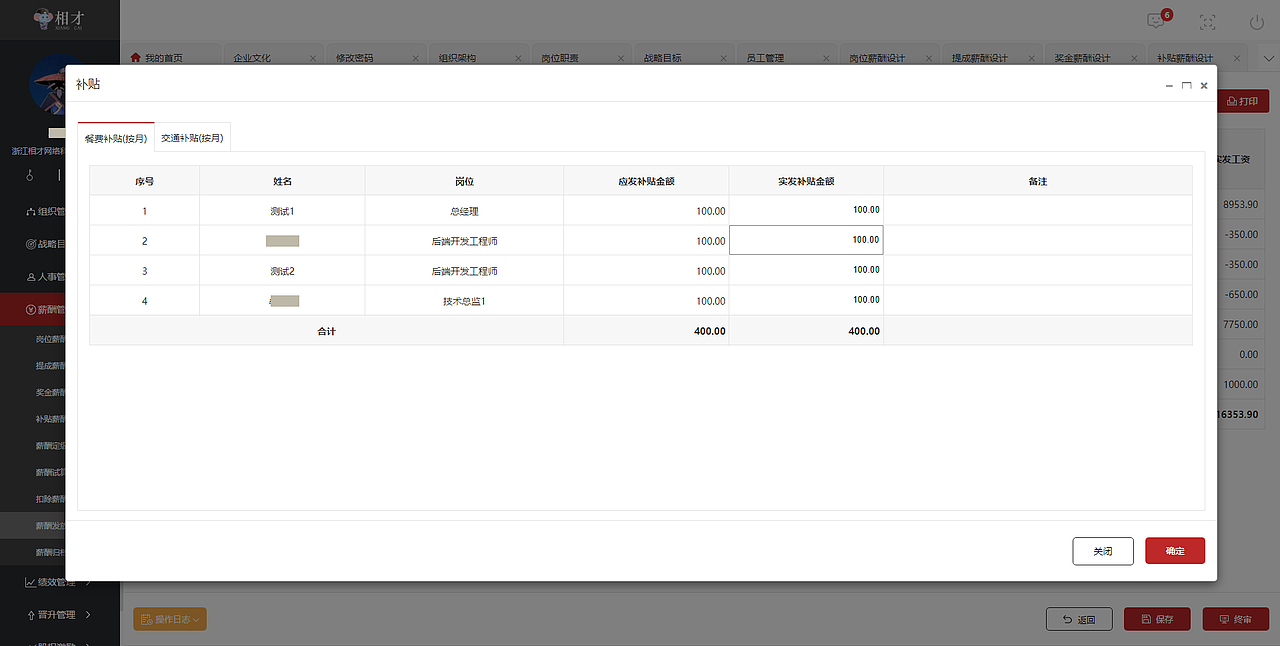Viewport: 1280px width, 646px height.
Task: Click the power logout icon
Action: click(1257, 22)
